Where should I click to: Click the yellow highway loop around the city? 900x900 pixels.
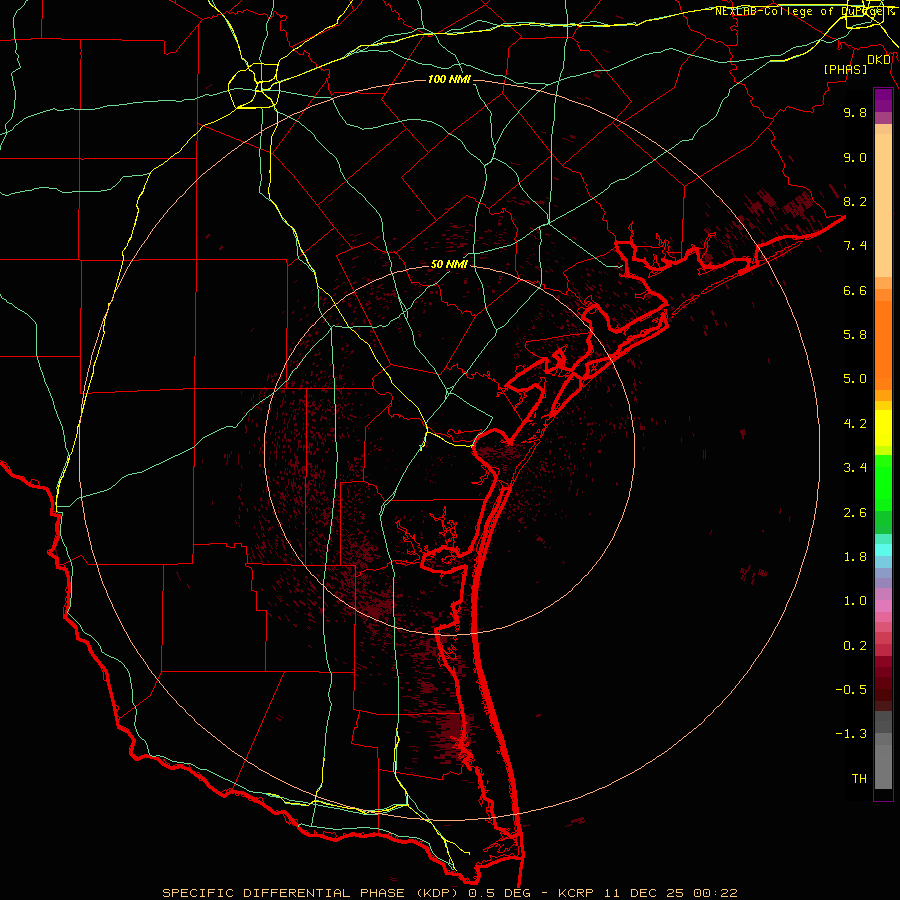pos(254,86)
